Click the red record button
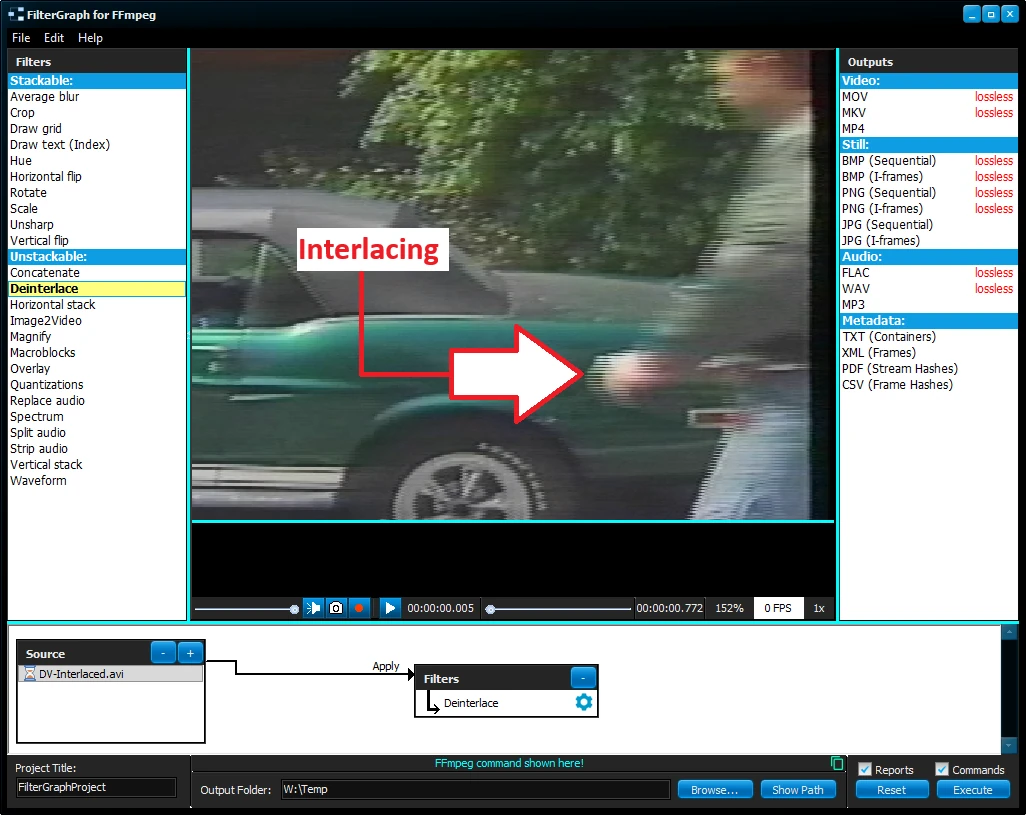 click(359, 608)
